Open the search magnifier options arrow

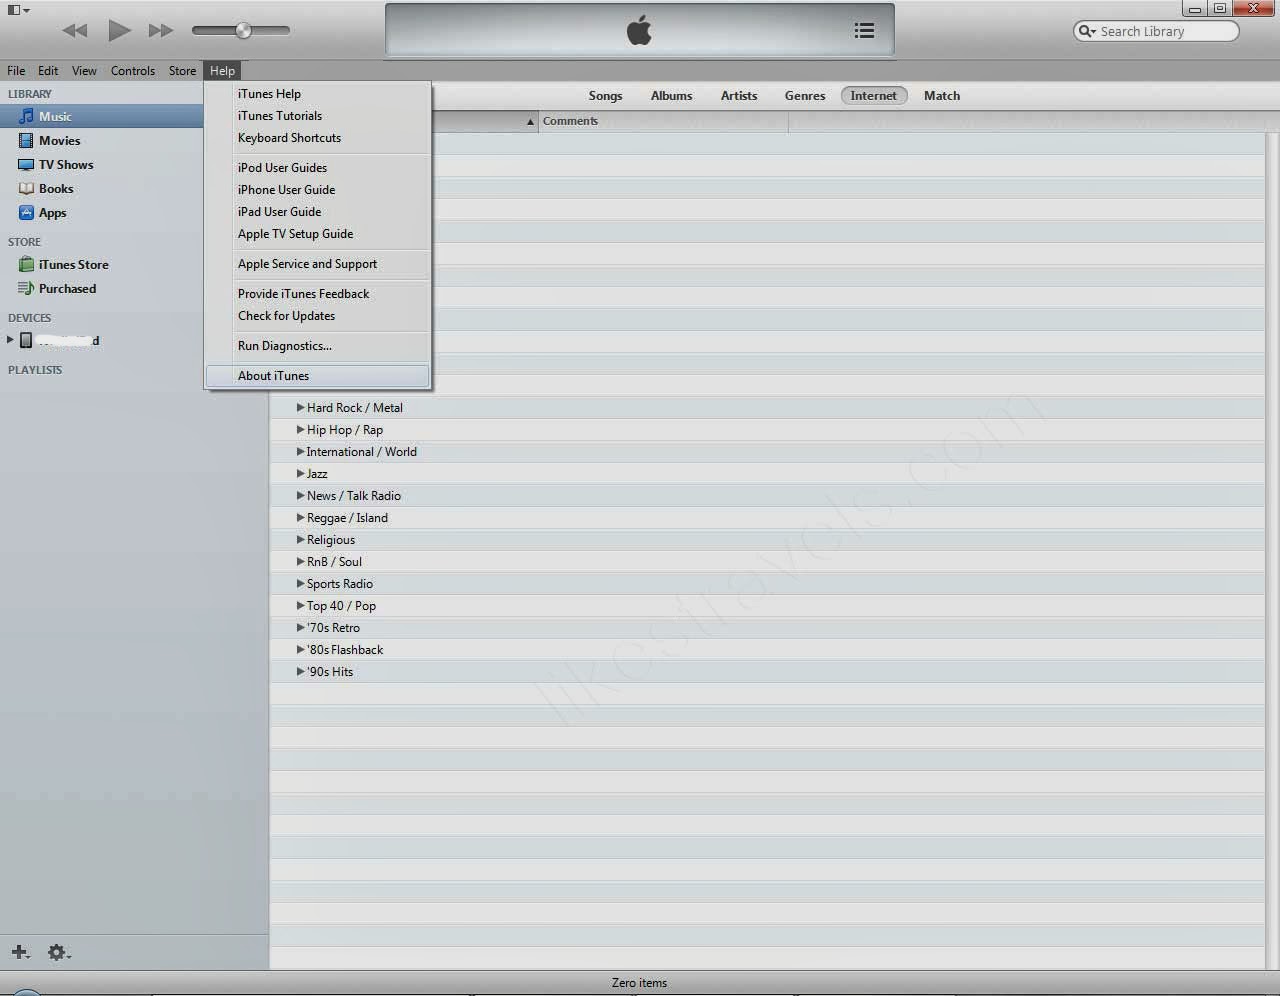pyautogui.click(x=1086, y=31)
